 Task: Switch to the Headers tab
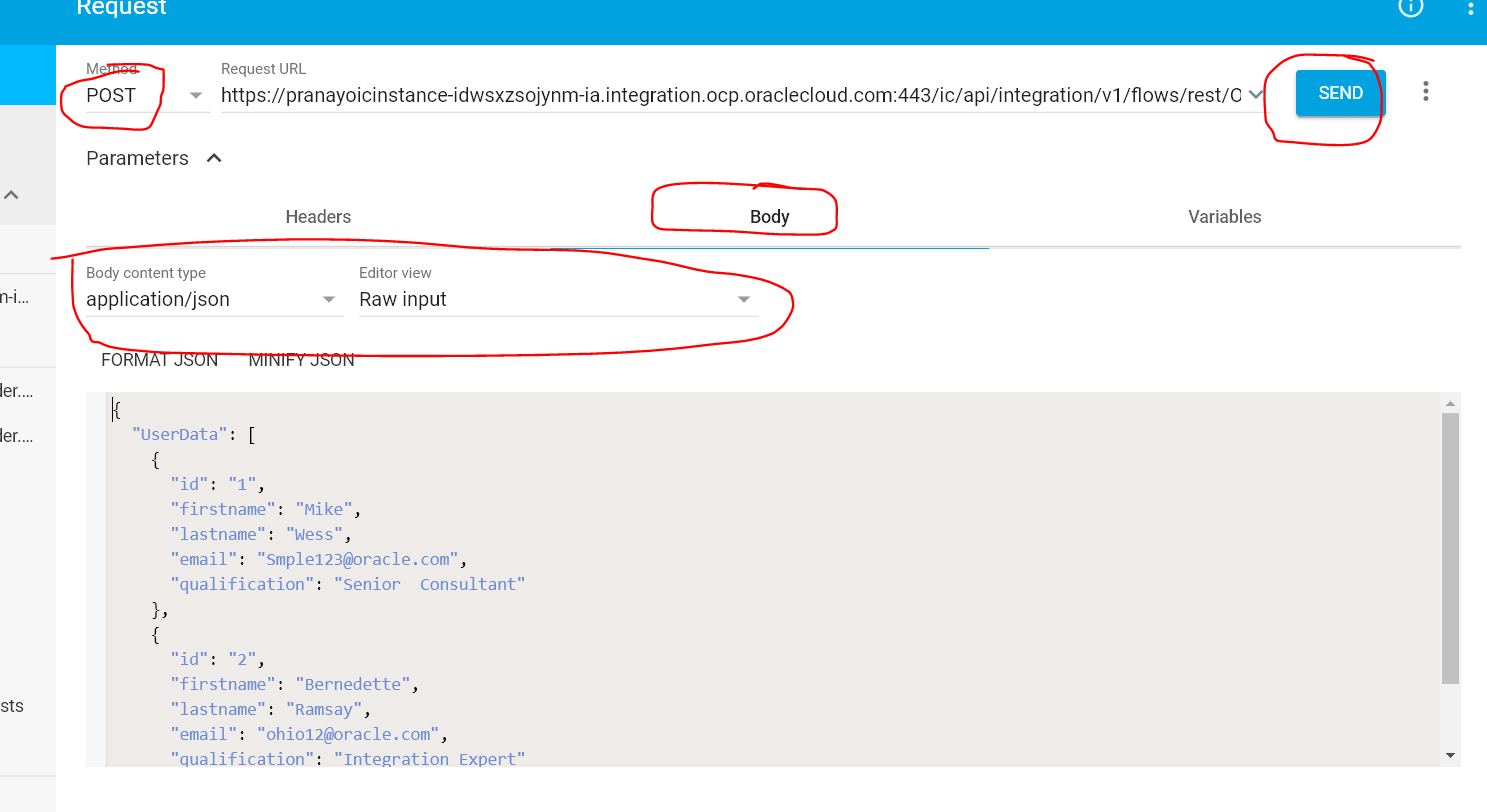(318, 216)
